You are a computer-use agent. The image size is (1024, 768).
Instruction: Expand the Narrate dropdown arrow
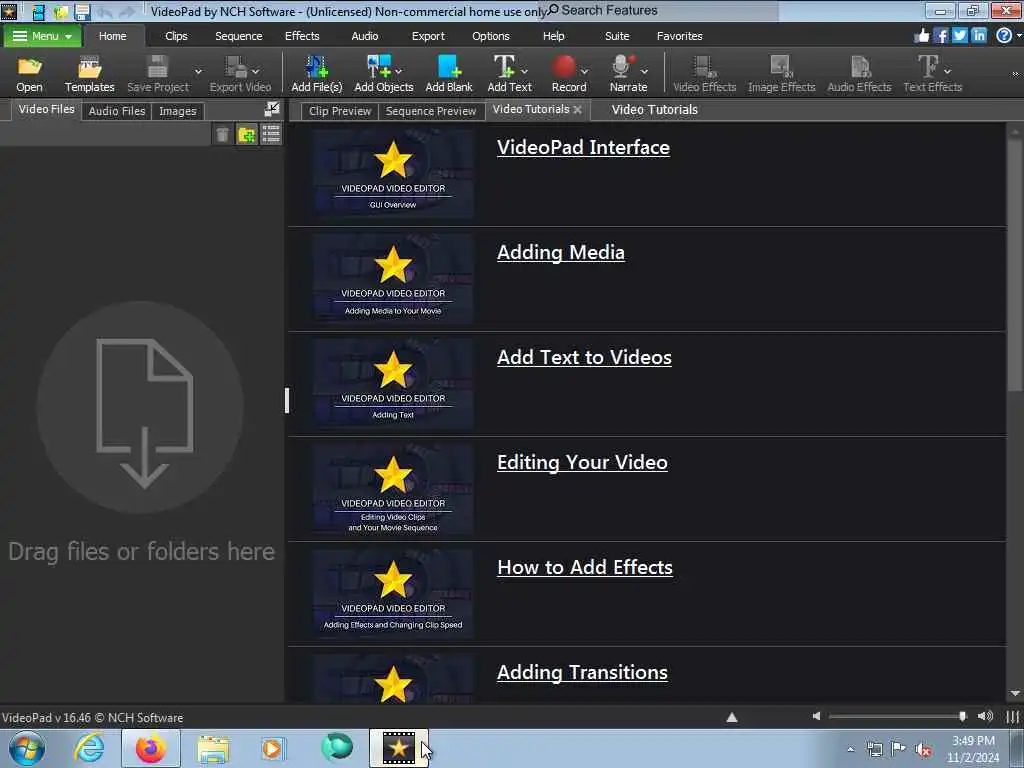coord(644,71)
